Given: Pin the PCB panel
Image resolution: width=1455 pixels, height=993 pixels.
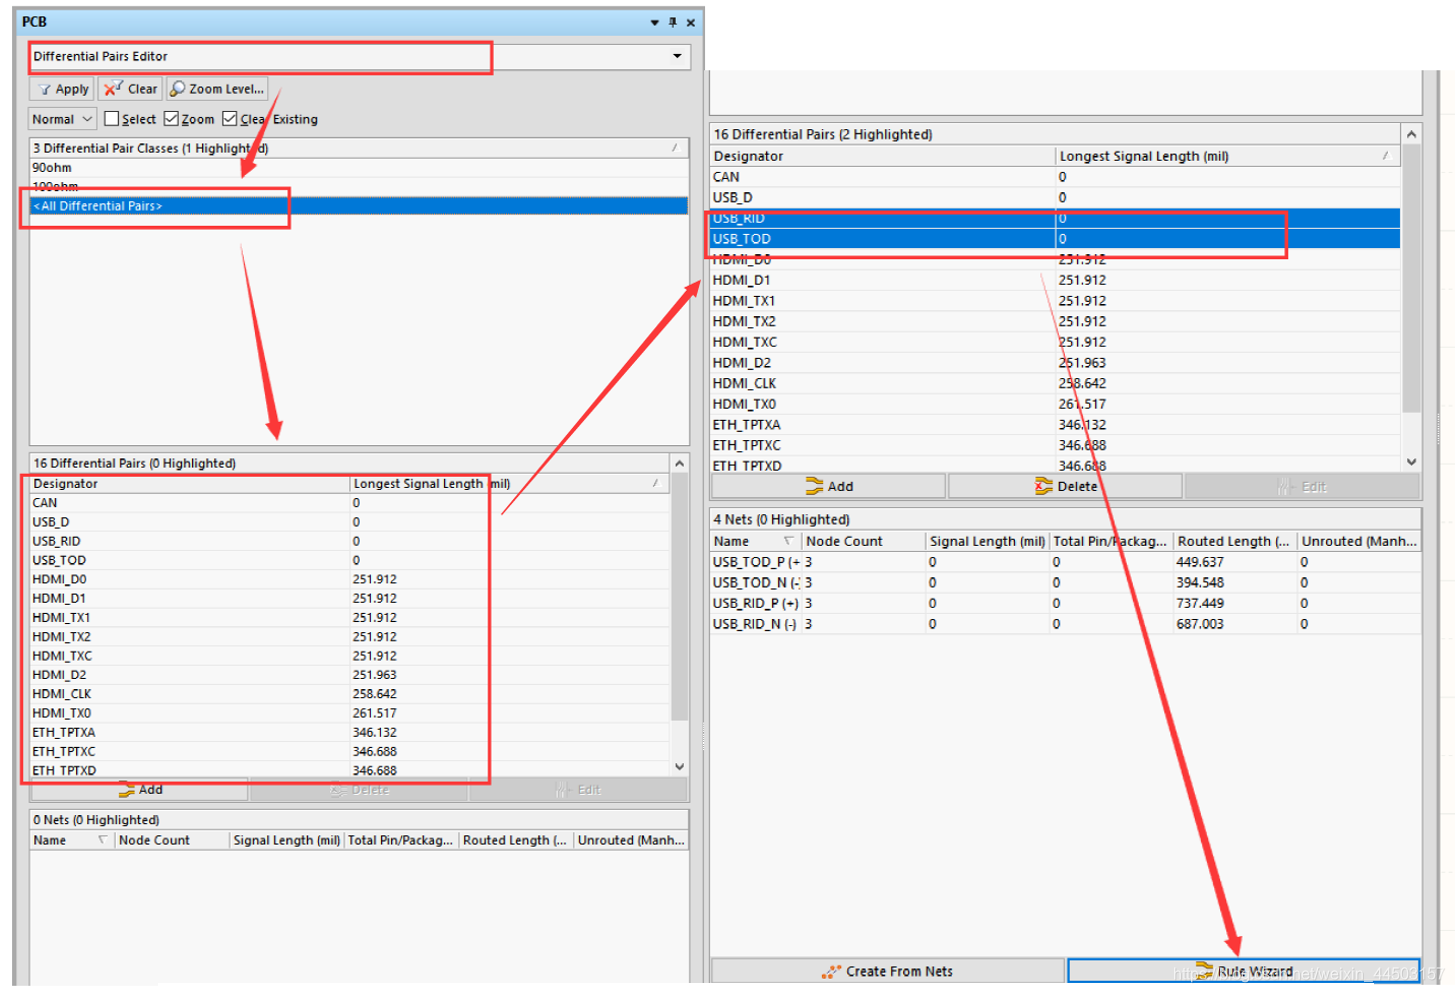Looking at the screenshot, I should pos(673,22).
